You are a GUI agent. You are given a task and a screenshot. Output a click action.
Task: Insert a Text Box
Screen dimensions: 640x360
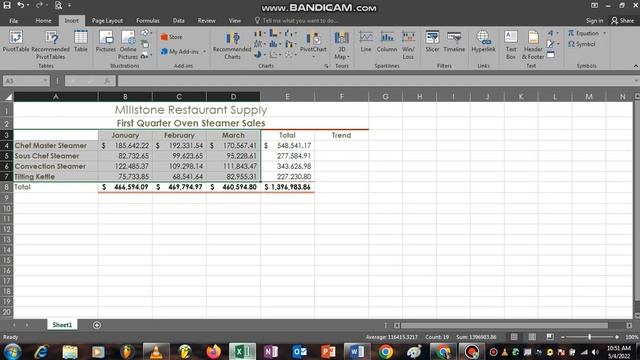[511, 45]
